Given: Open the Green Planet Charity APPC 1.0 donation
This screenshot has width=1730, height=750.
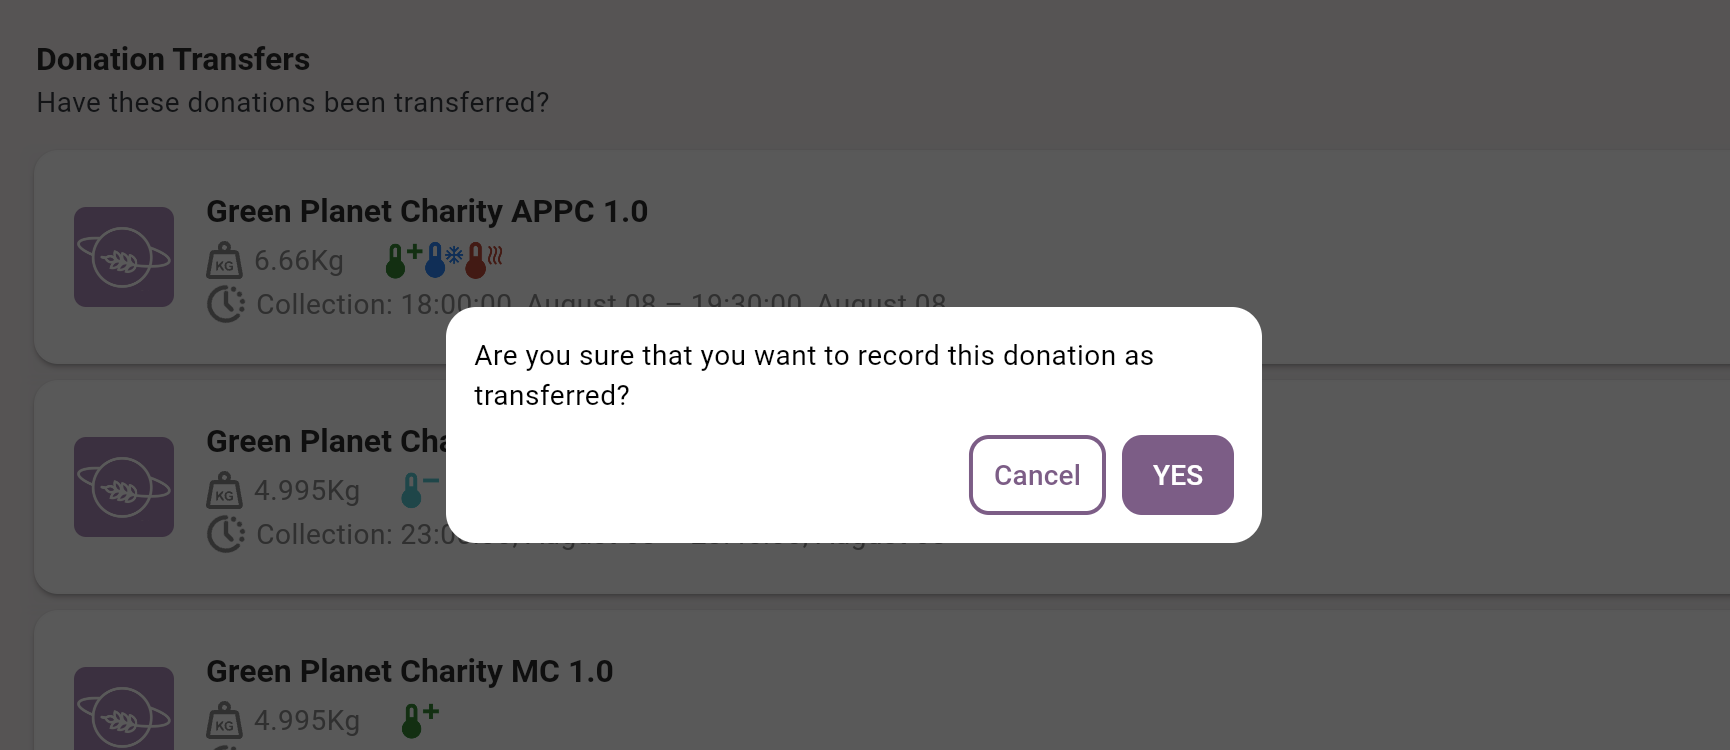Looking at the screenshot, I should point(427,211).
